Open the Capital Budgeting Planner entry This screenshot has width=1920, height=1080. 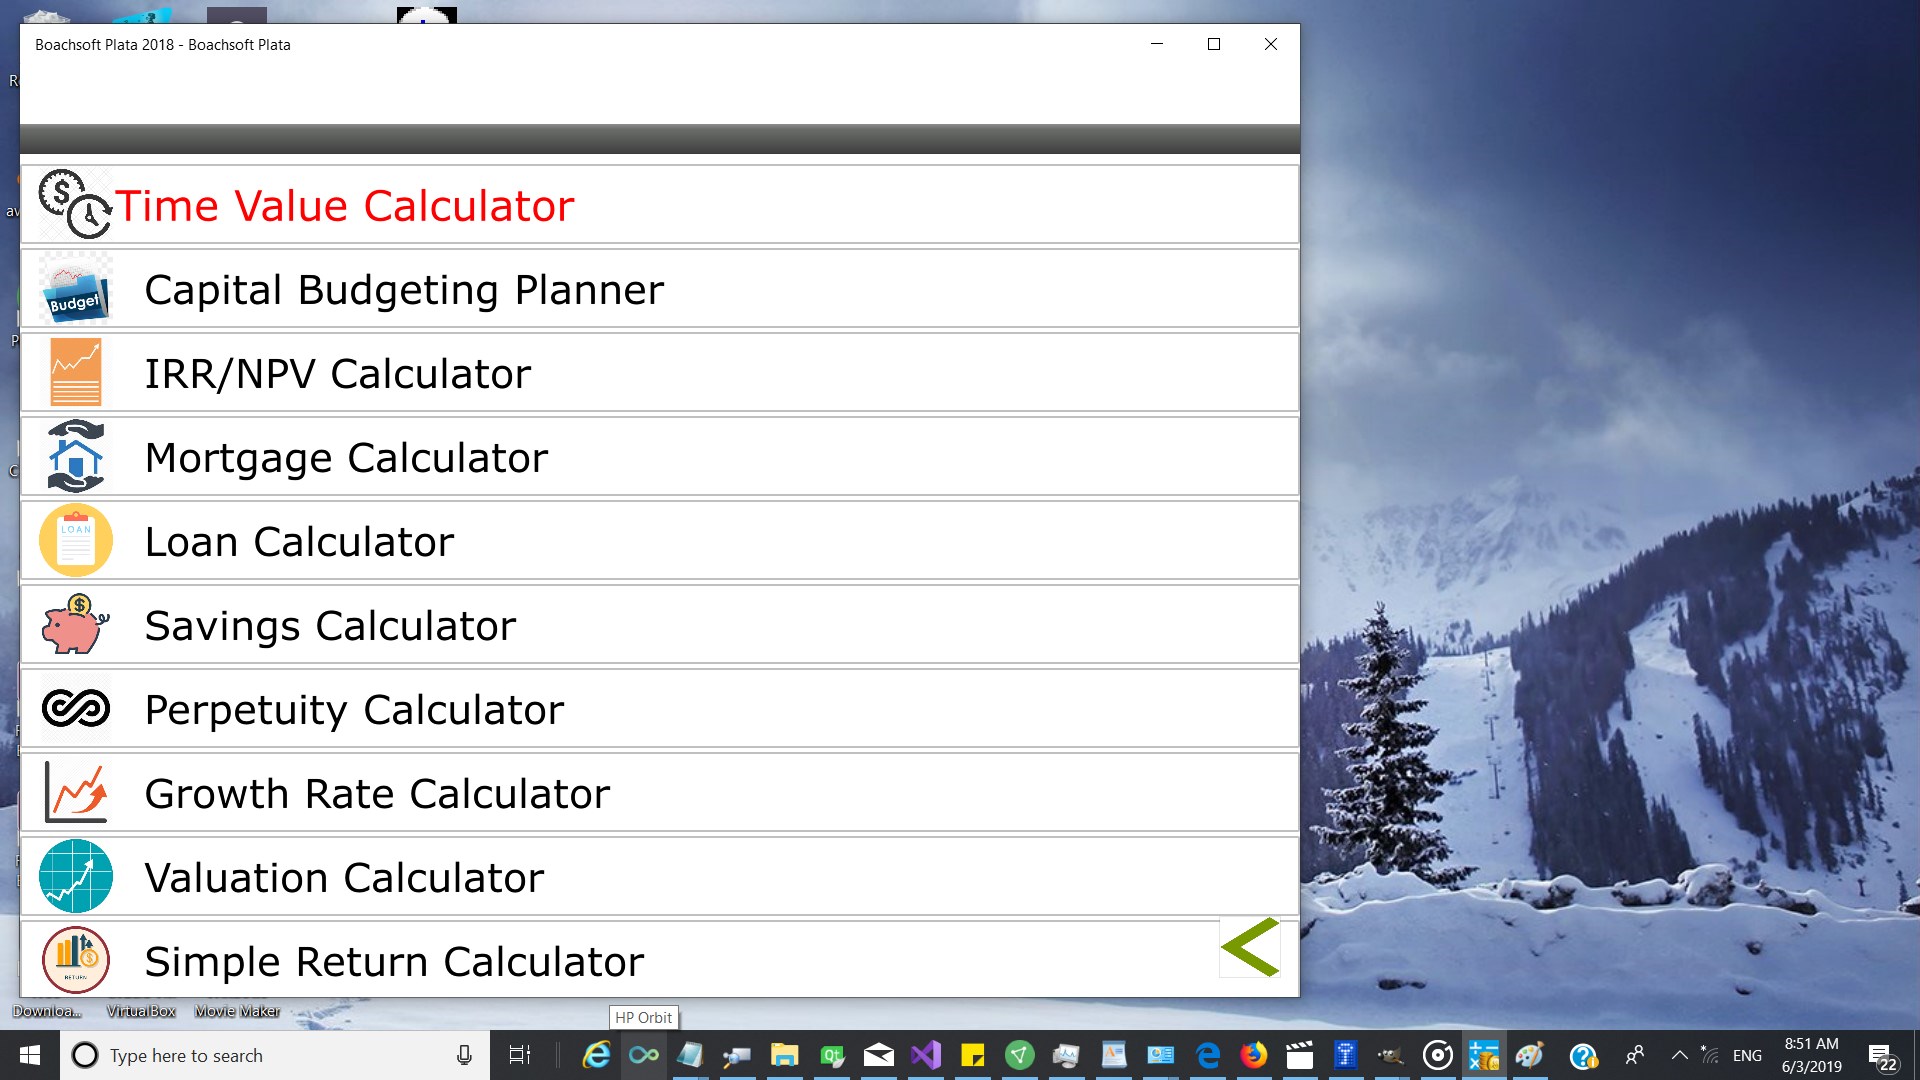(404, 290)
